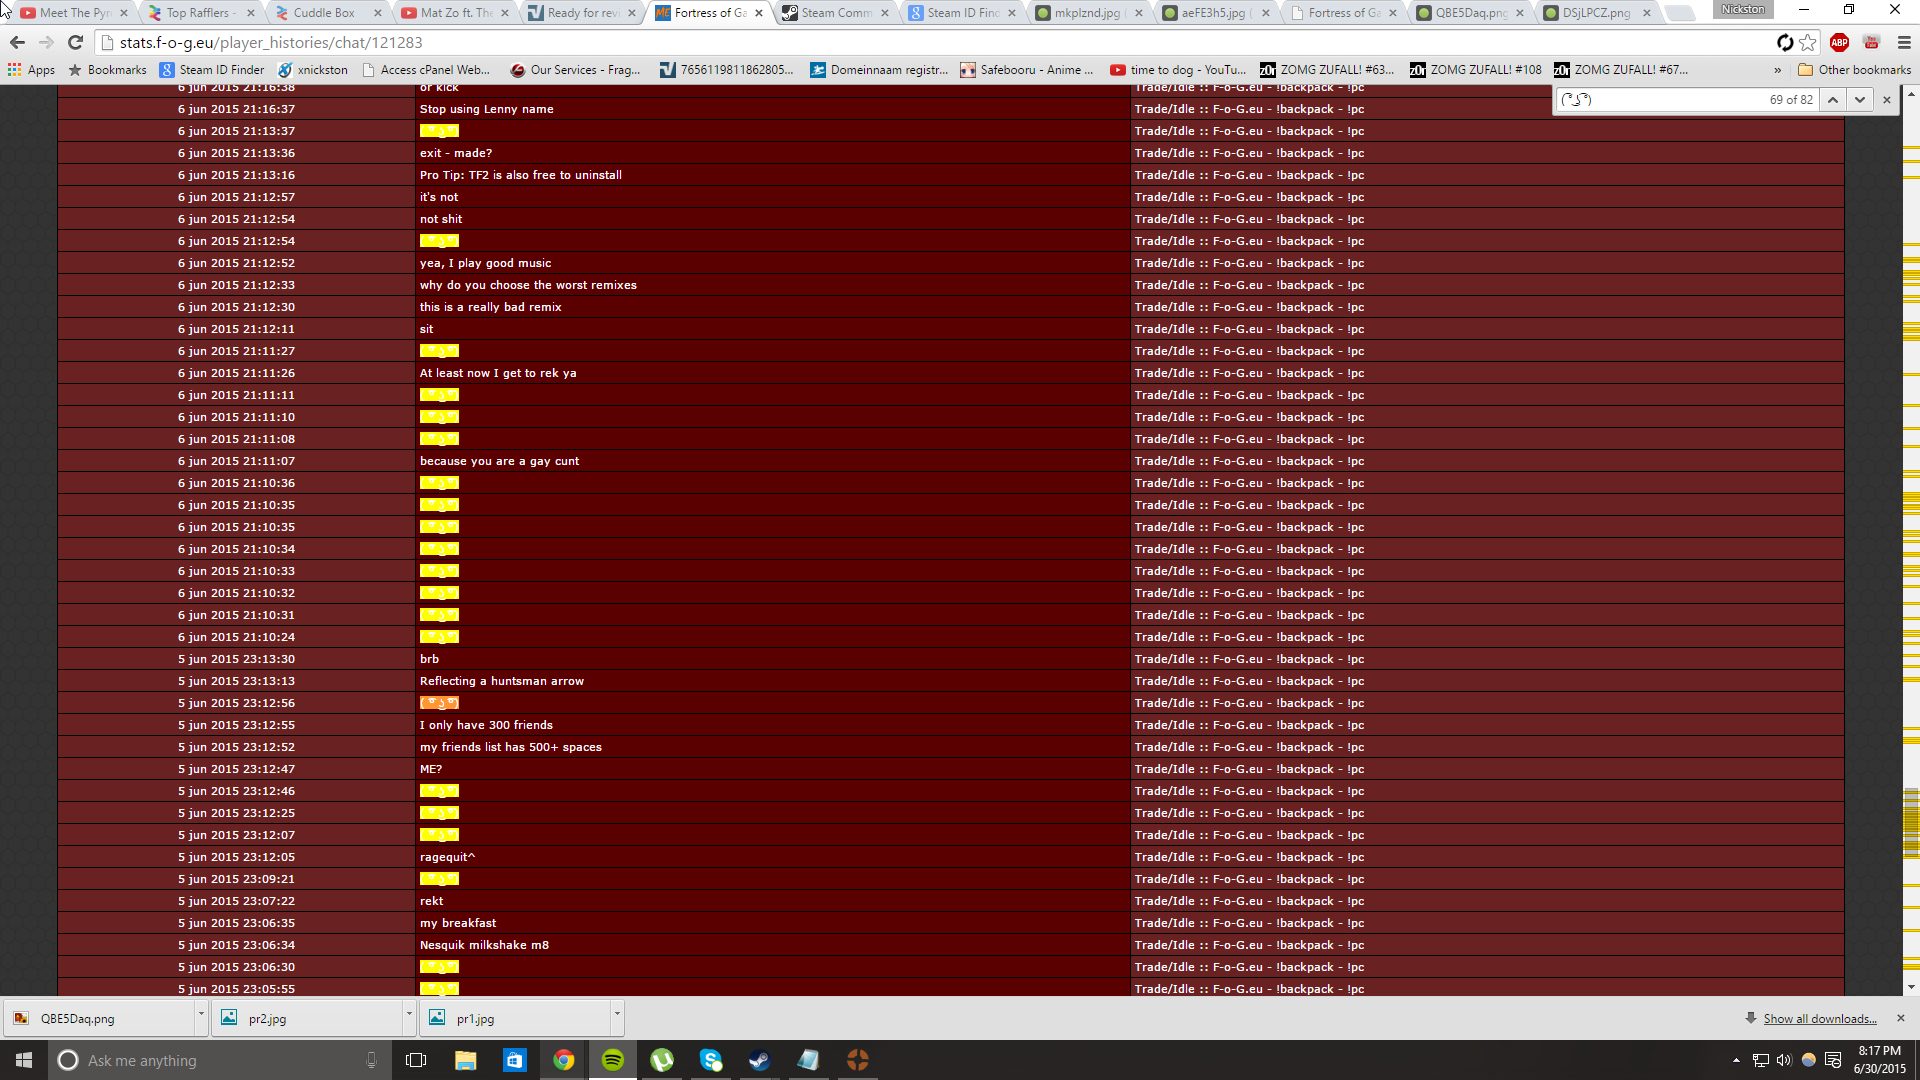Switch to the Steam ID Finder tab
Screen dimensions: 1920x1080
point(961,13)
